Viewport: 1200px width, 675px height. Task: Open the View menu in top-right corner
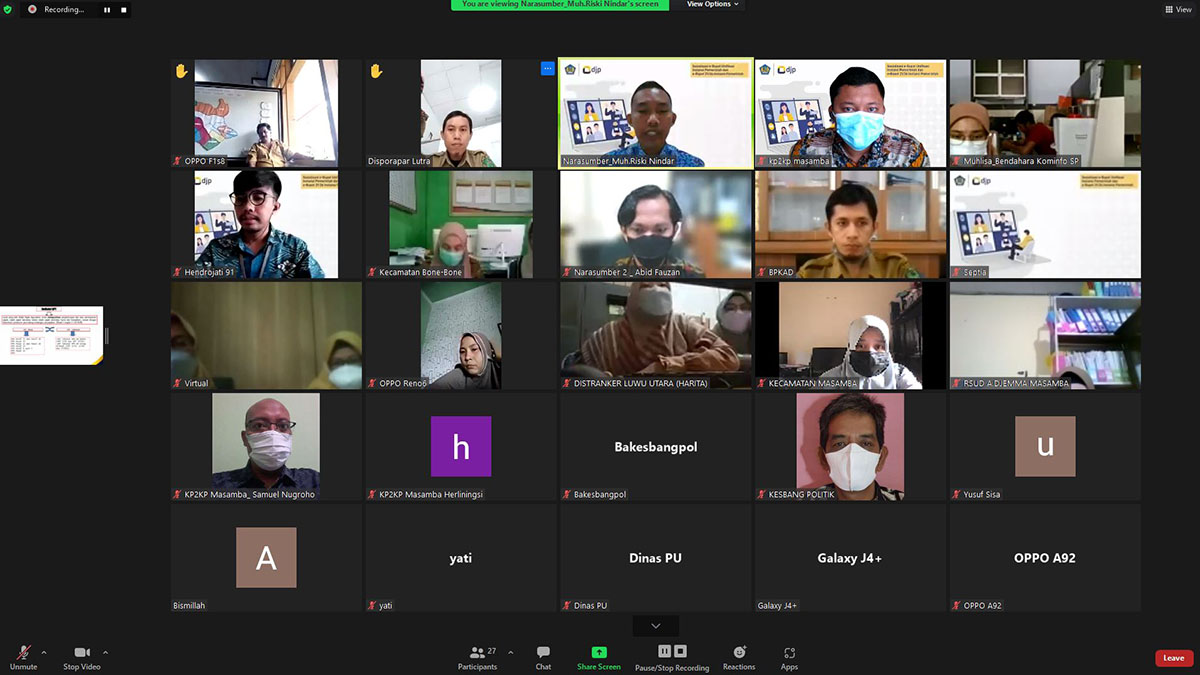coord(1177,9)
